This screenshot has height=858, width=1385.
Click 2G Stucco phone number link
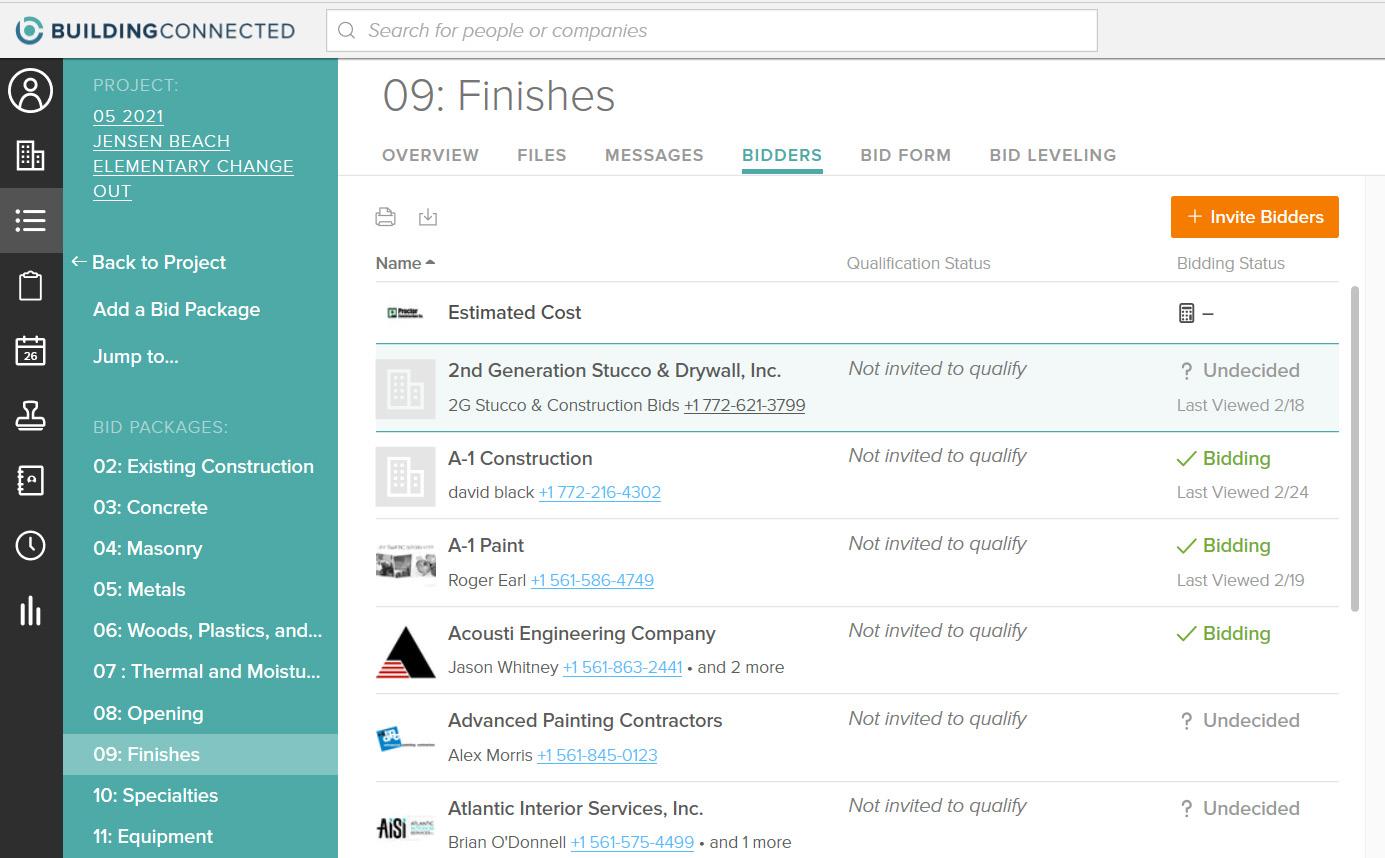(x=745, y=405)
